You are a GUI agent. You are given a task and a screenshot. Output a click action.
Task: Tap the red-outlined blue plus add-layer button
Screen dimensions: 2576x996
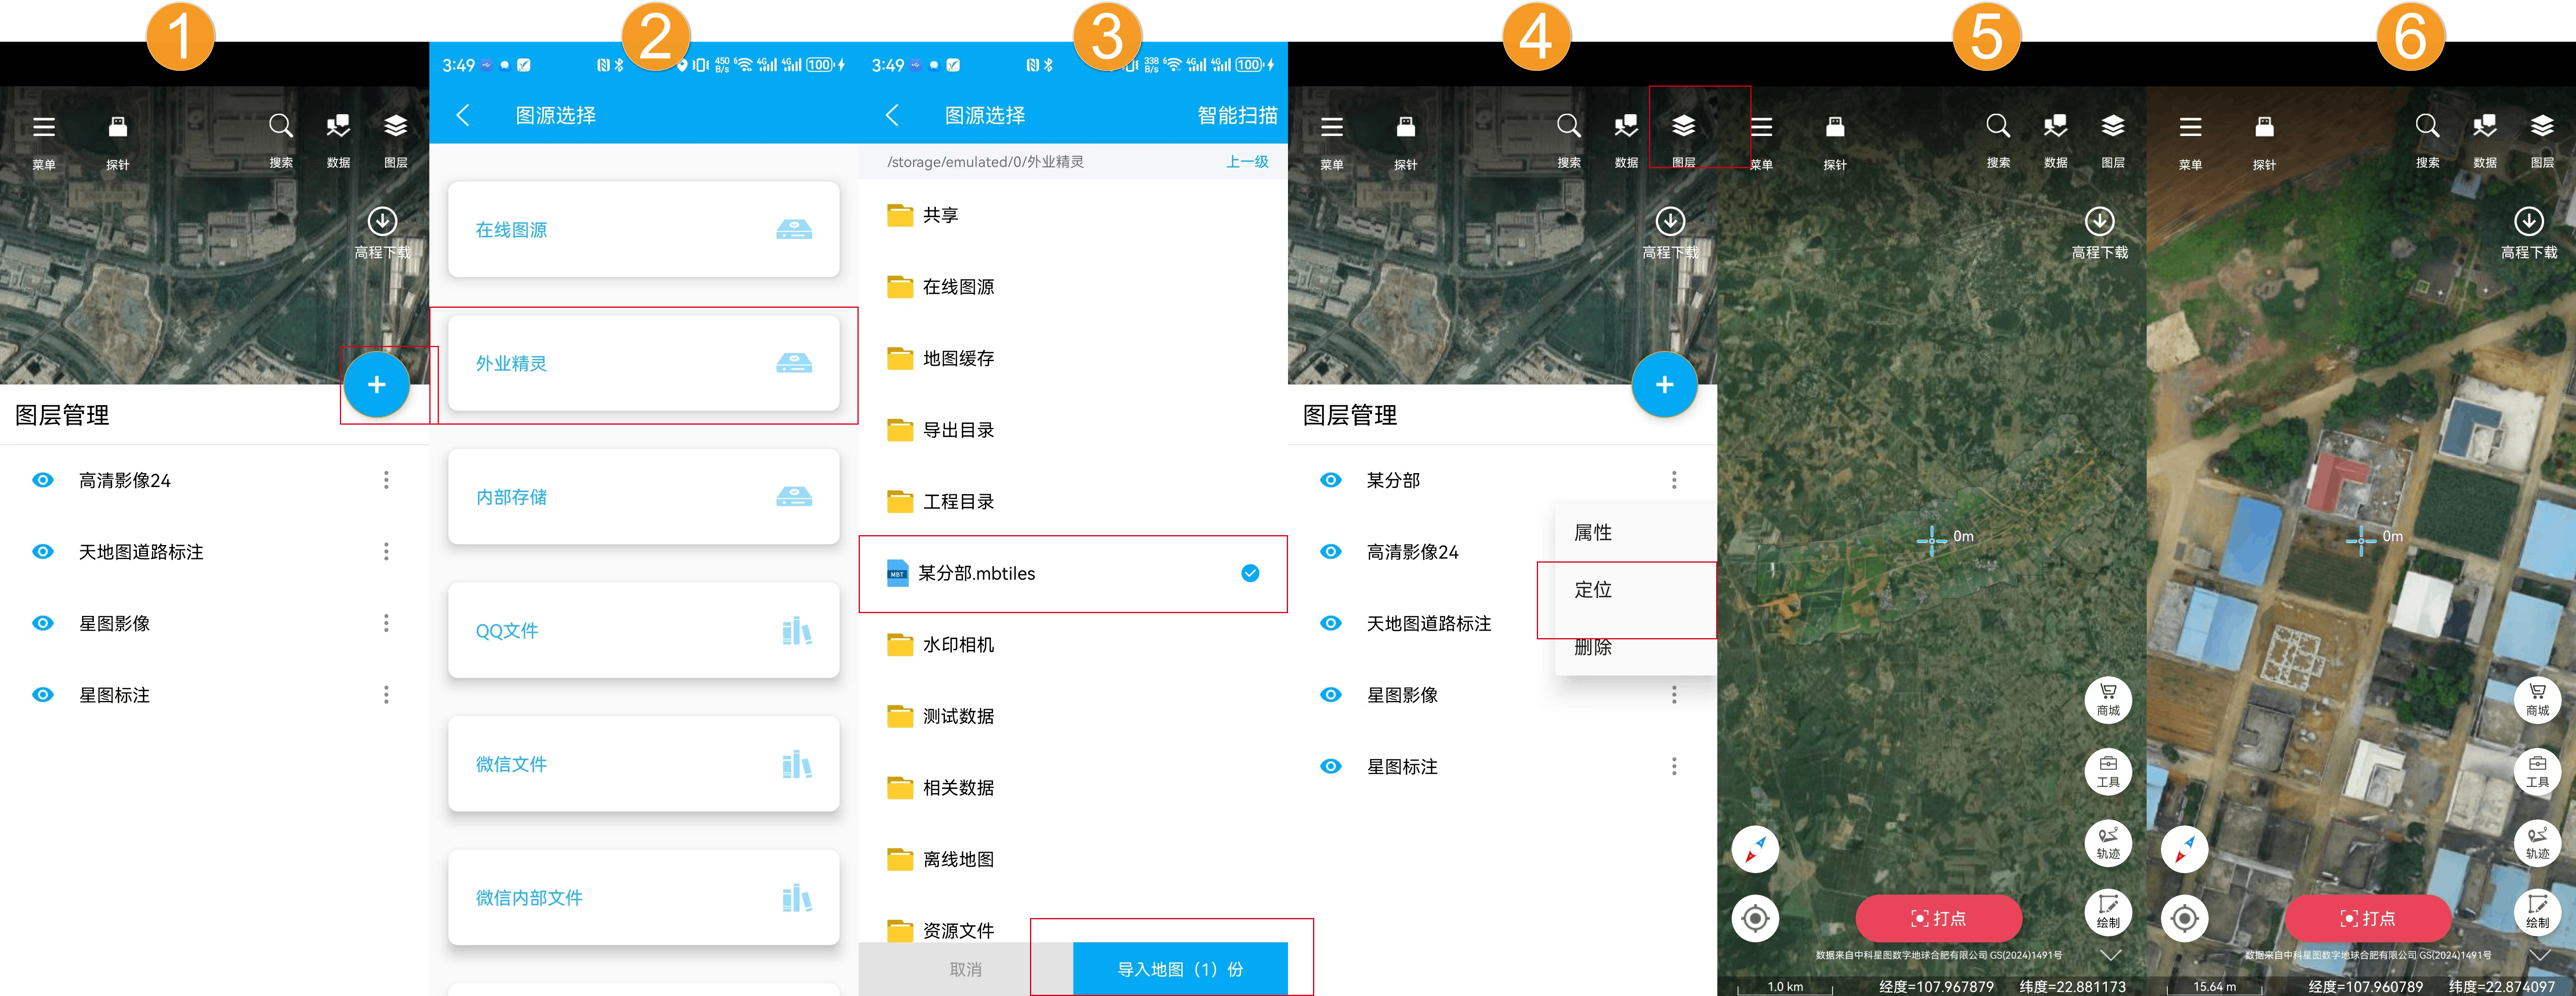[377, 385]
